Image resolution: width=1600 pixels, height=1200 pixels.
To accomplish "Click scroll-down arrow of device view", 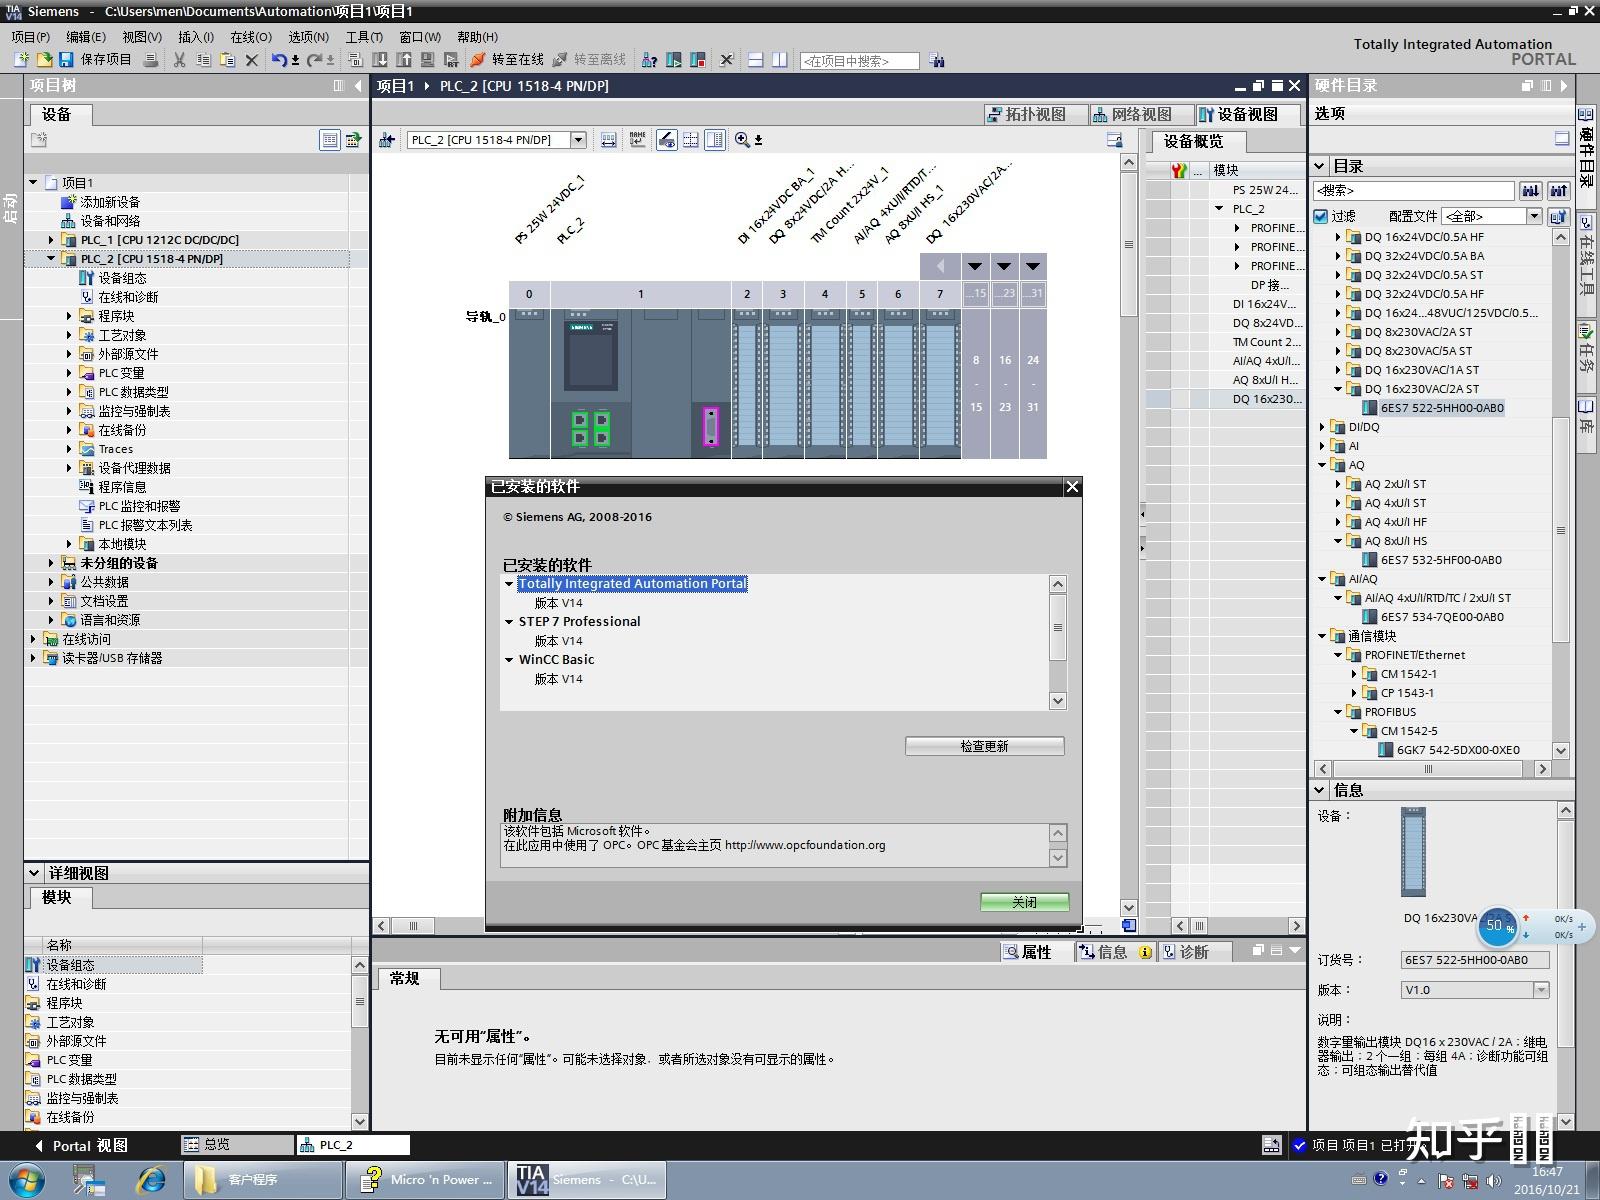I will pos(1128,908).
